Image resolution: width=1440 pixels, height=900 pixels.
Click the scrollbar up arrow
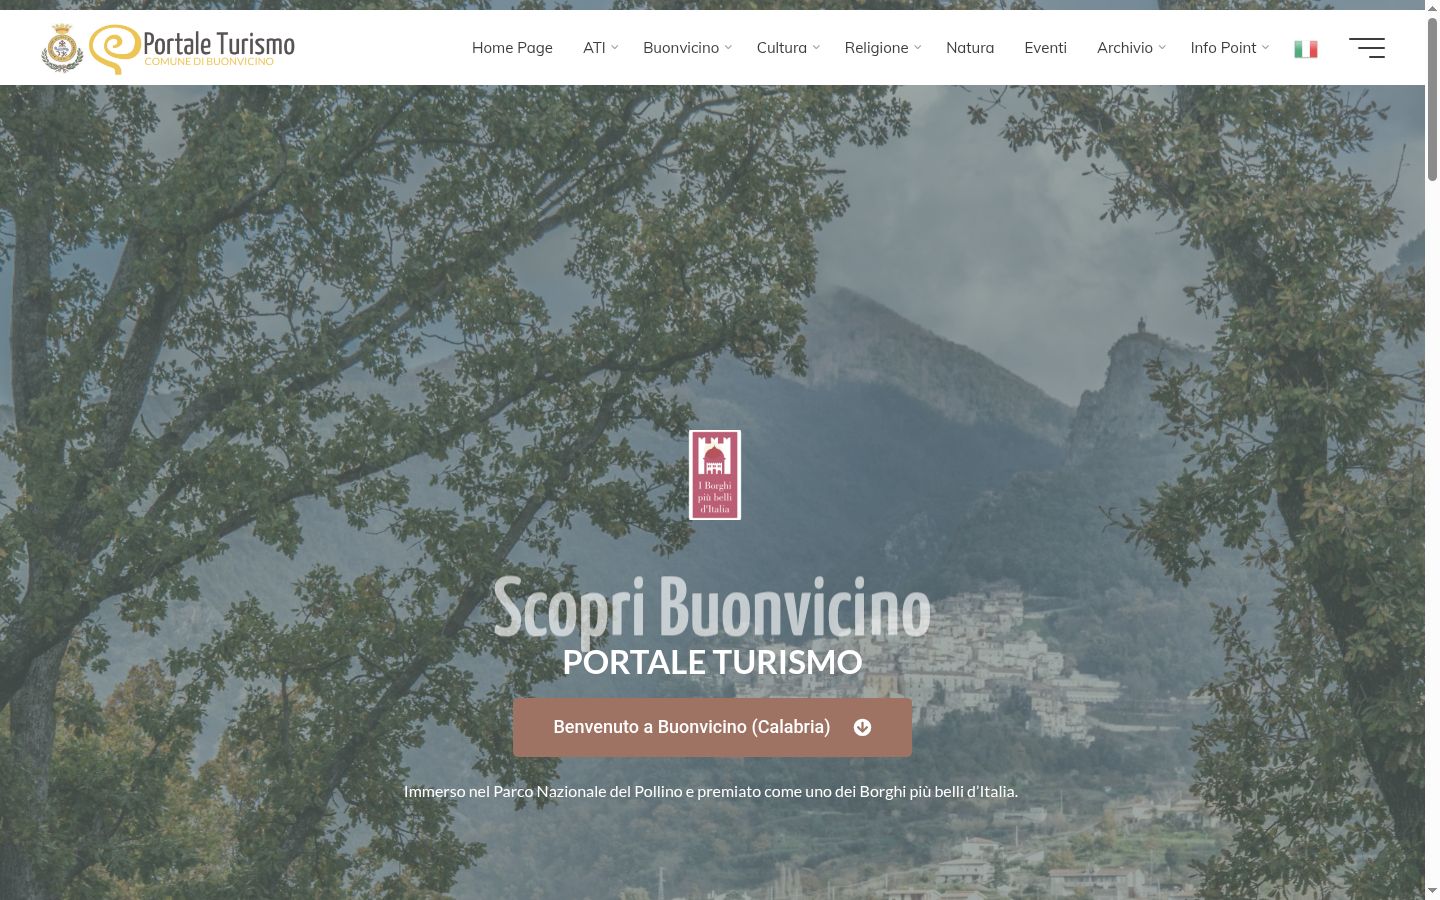(1432, 8)
